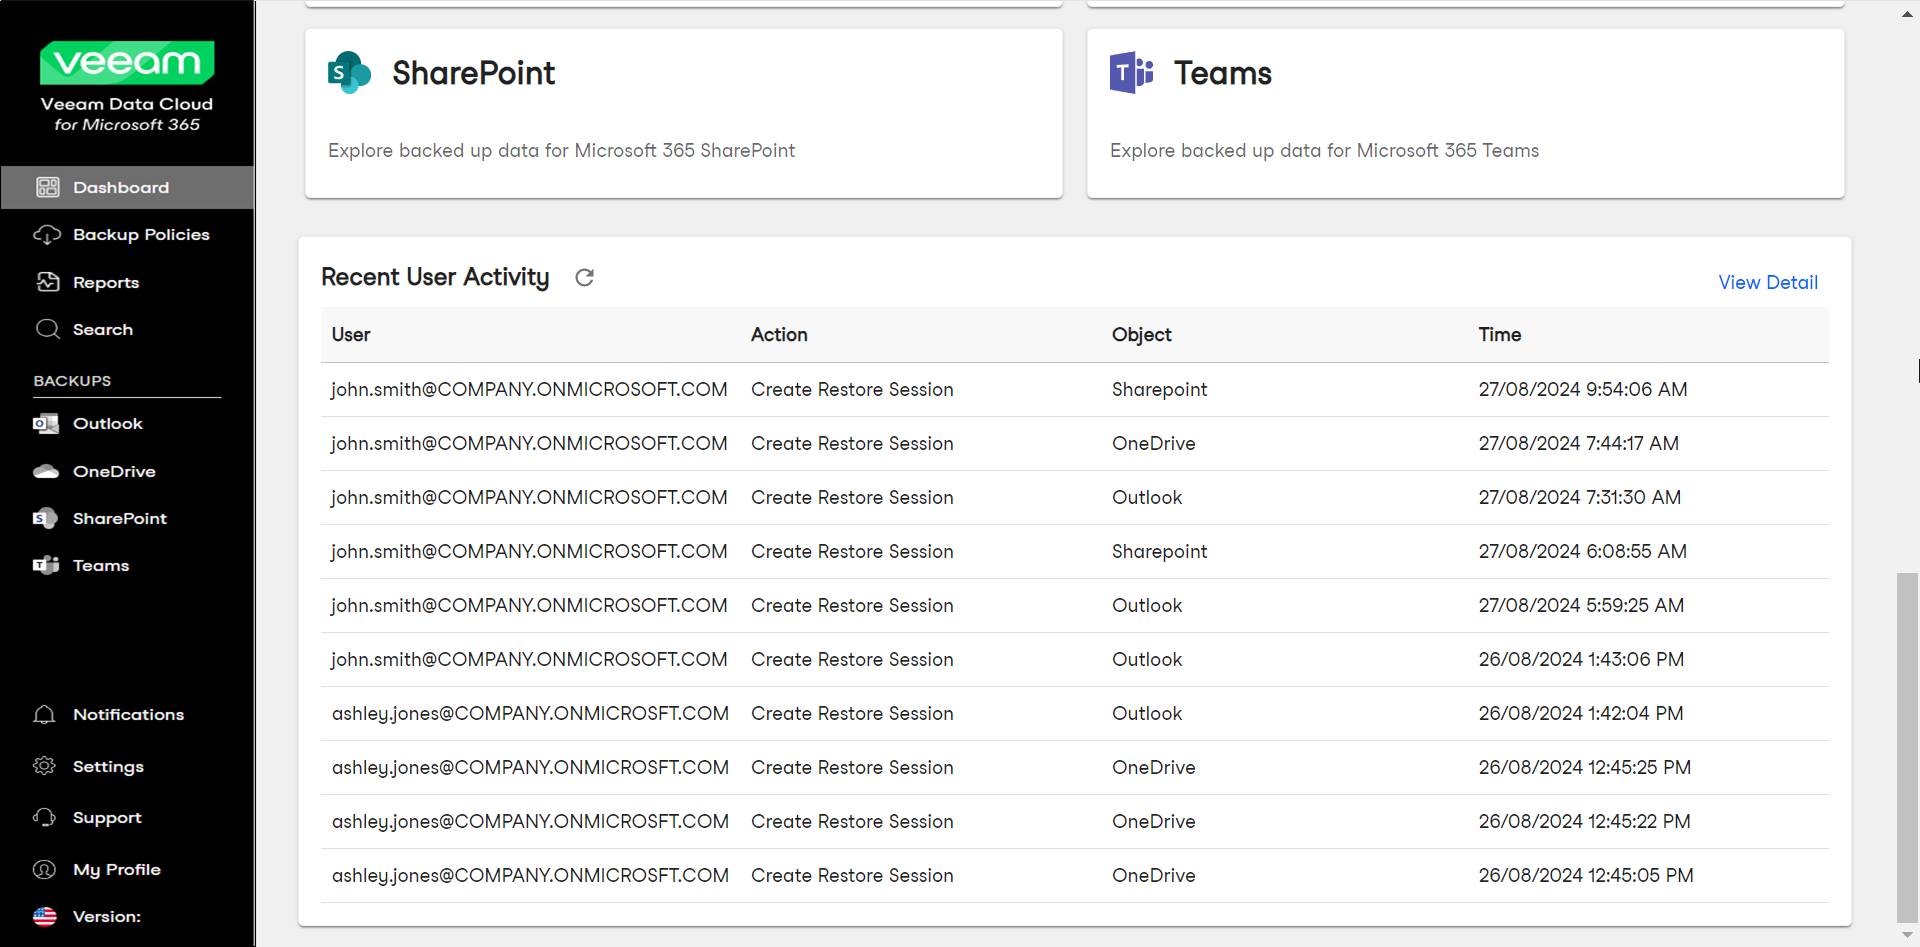Open the Teams card title
This screenshot has width=1920, height=947.
(x=1222, y=73)
